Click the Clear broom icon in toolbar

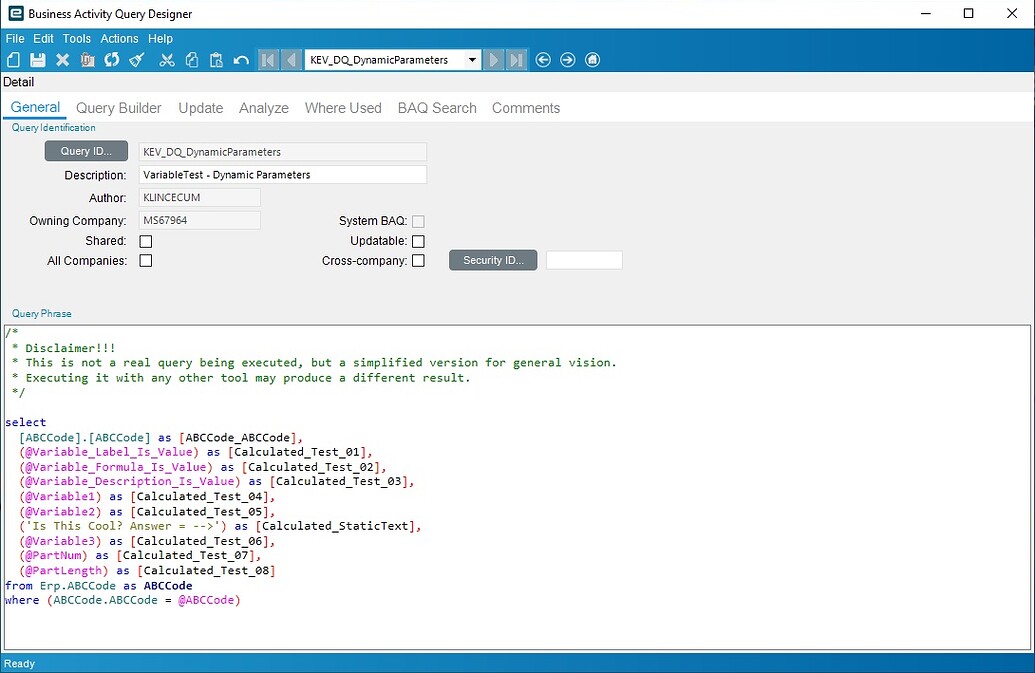(137, 60)
